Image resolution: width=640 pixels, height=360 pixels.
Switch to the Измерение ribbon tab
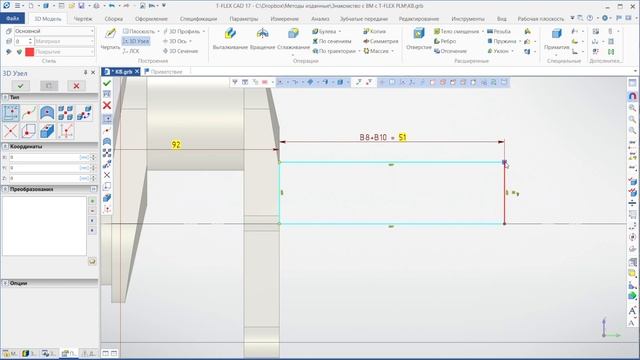click(284, 19)
